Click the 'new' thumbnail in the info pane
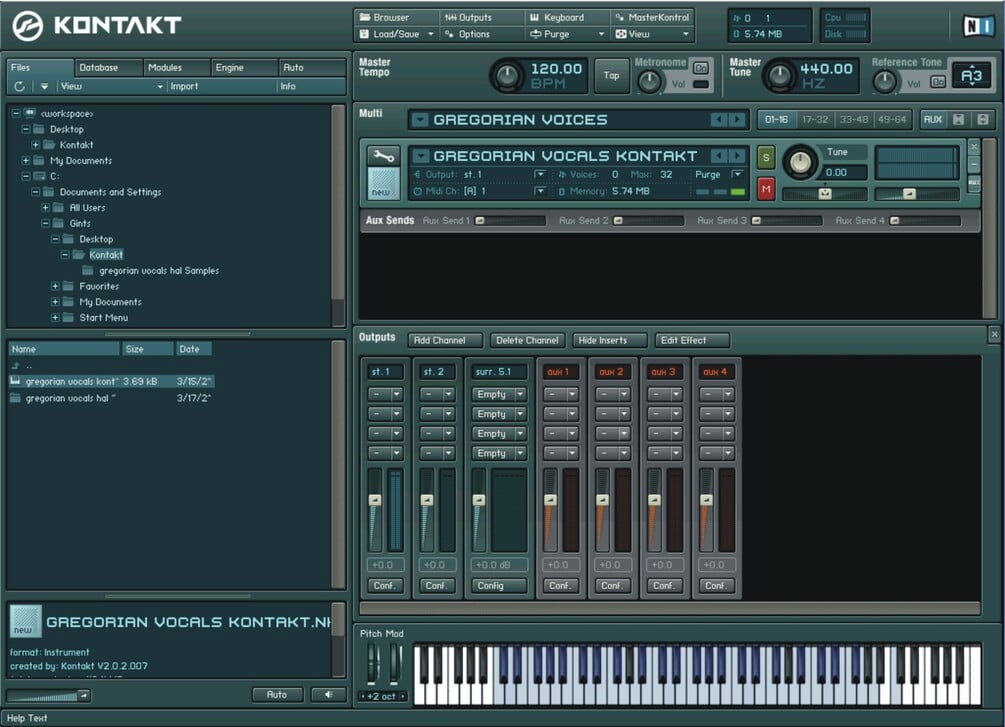Viewport: 1005px width, 727px height. pyautogui.click(x=26, y=621)
